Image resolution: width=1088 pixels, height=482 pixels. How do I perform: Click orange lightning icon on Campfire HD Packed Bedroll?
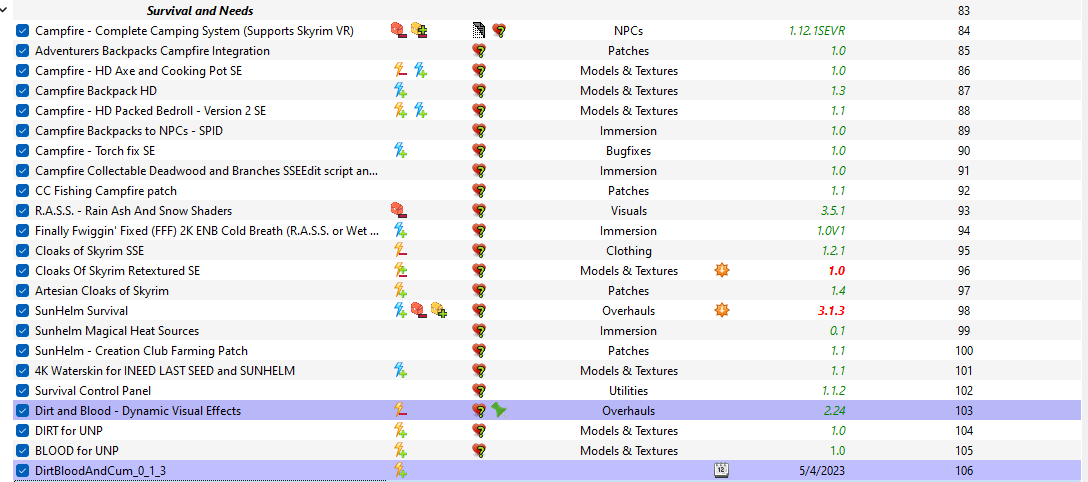pyautogui.click(x=400, y=110)
